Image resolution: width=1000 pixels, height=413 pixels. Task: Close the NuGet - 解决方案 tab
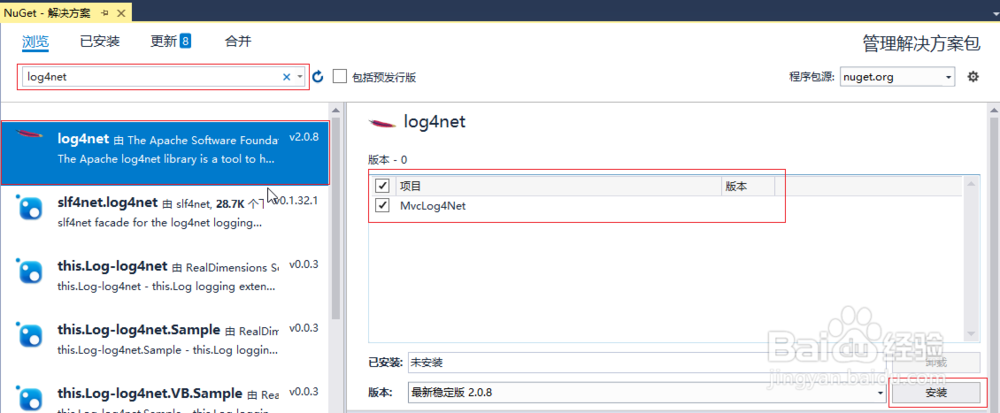(122, 12)
